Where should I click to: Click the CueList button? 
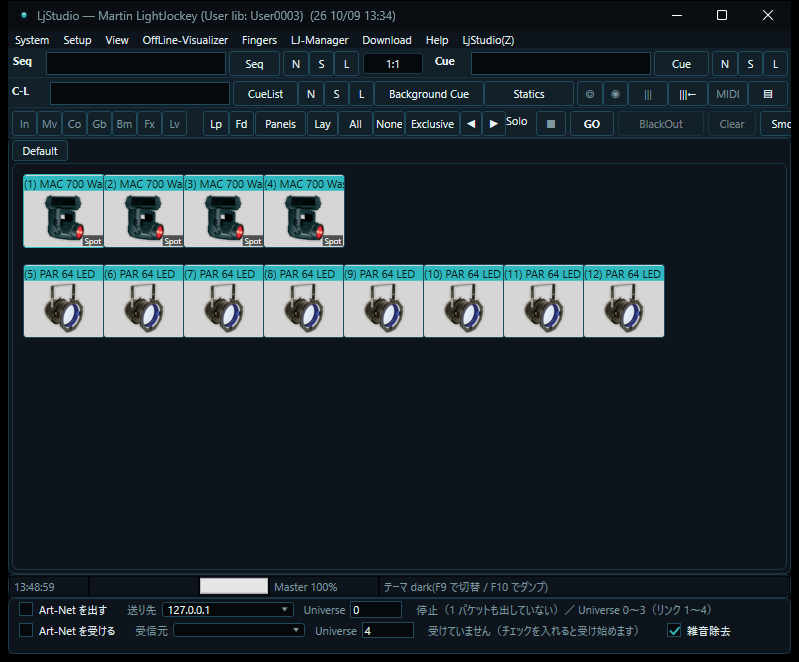point(265,94)
